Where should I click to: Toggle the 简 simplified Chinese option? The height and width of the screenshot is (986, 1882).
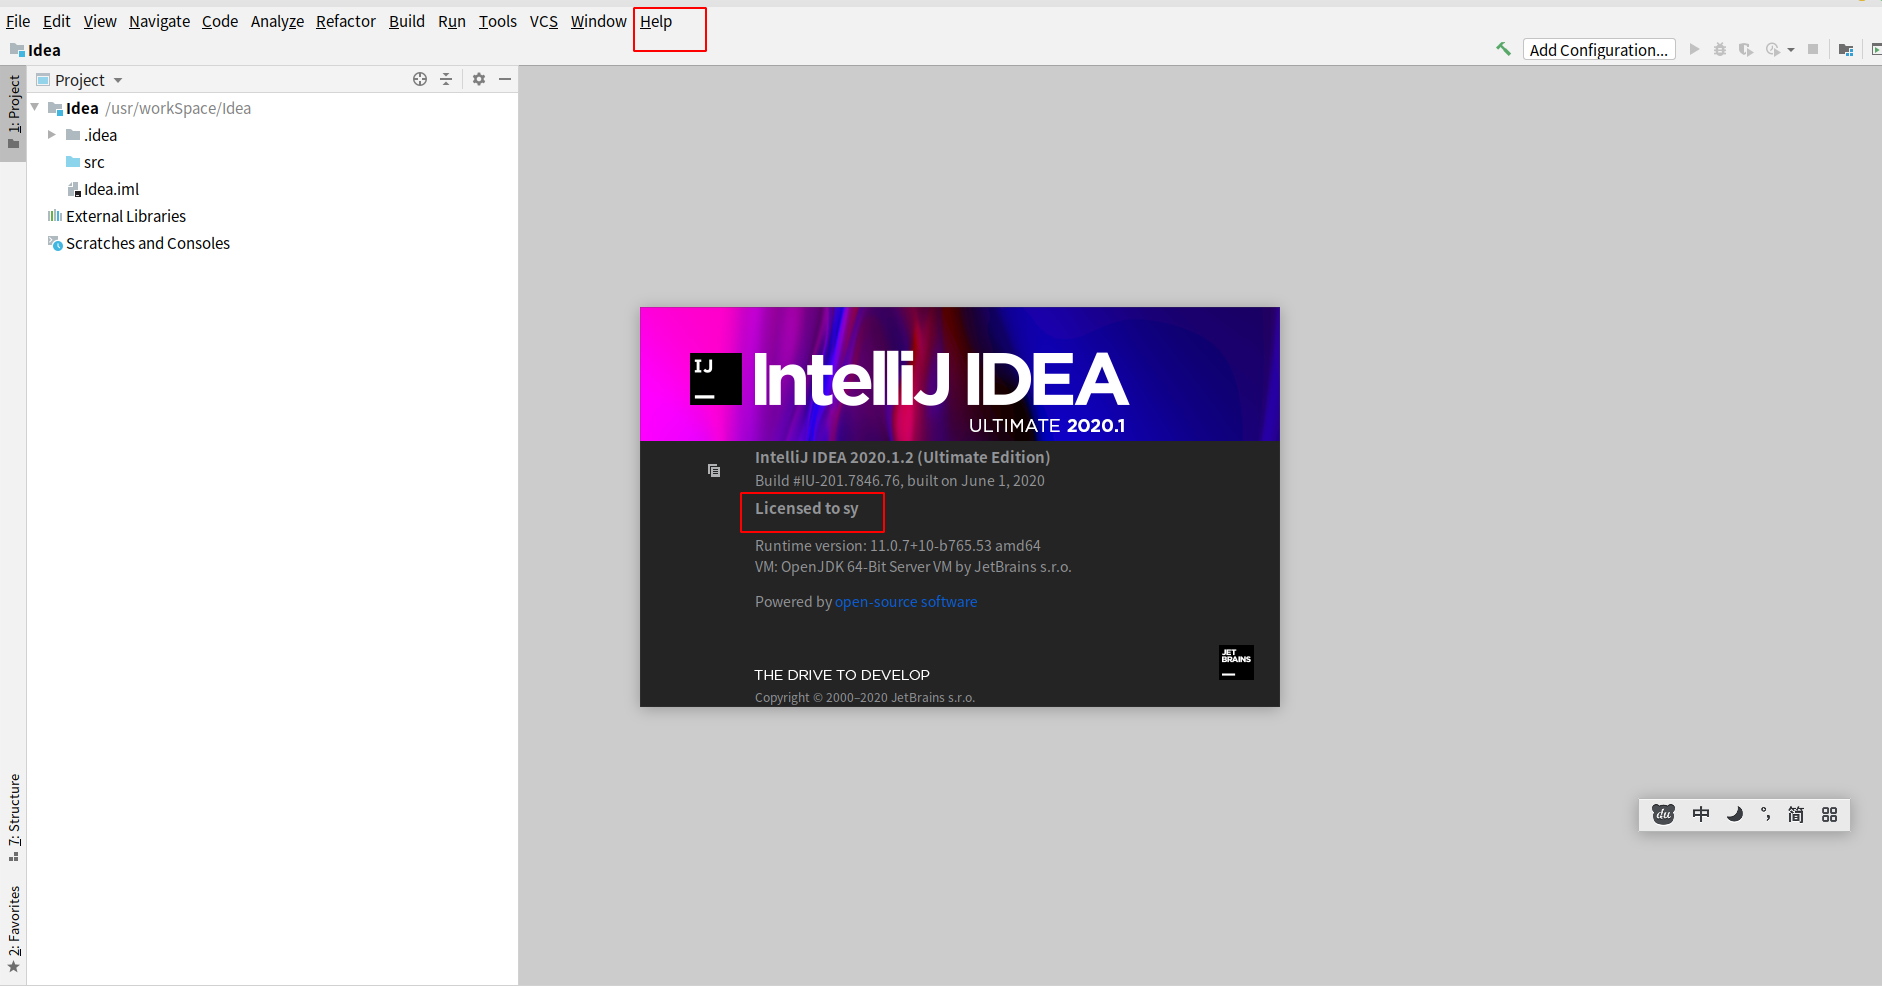1796,814
